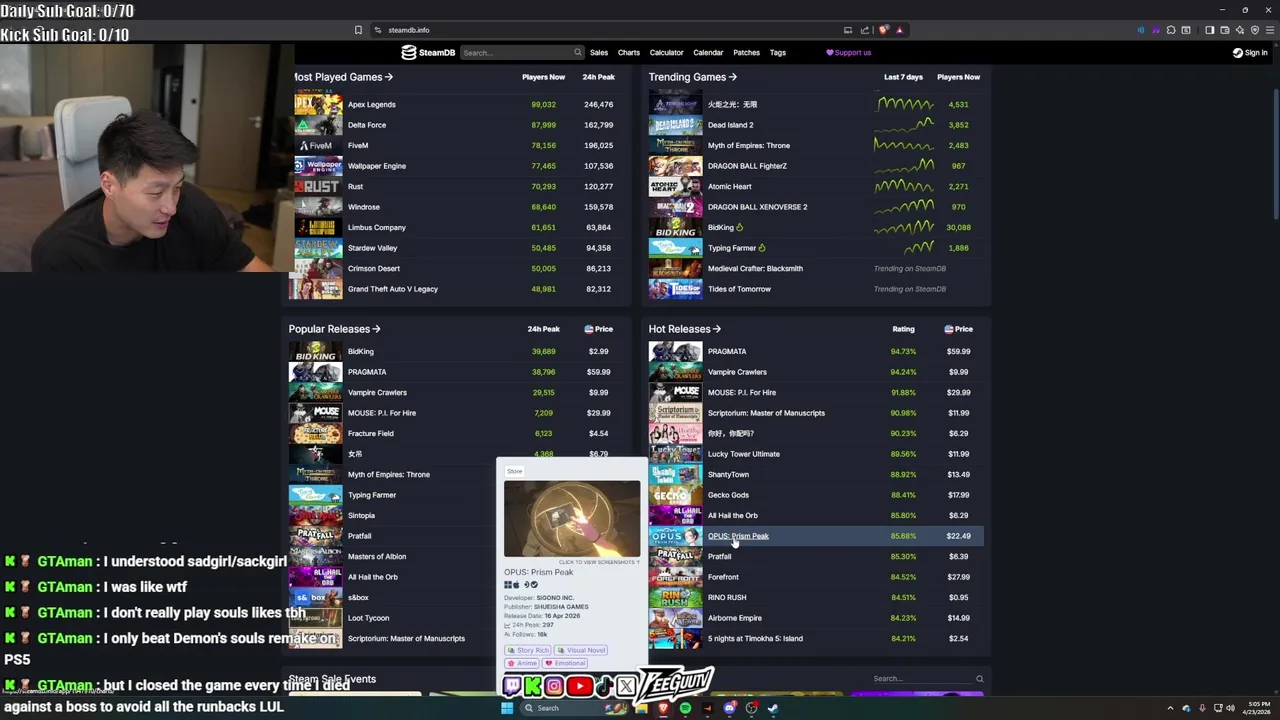This screenshot has height=720, width=1280.
Task: Open the Dead Island 2 link
Action: (x=731, y=125)
